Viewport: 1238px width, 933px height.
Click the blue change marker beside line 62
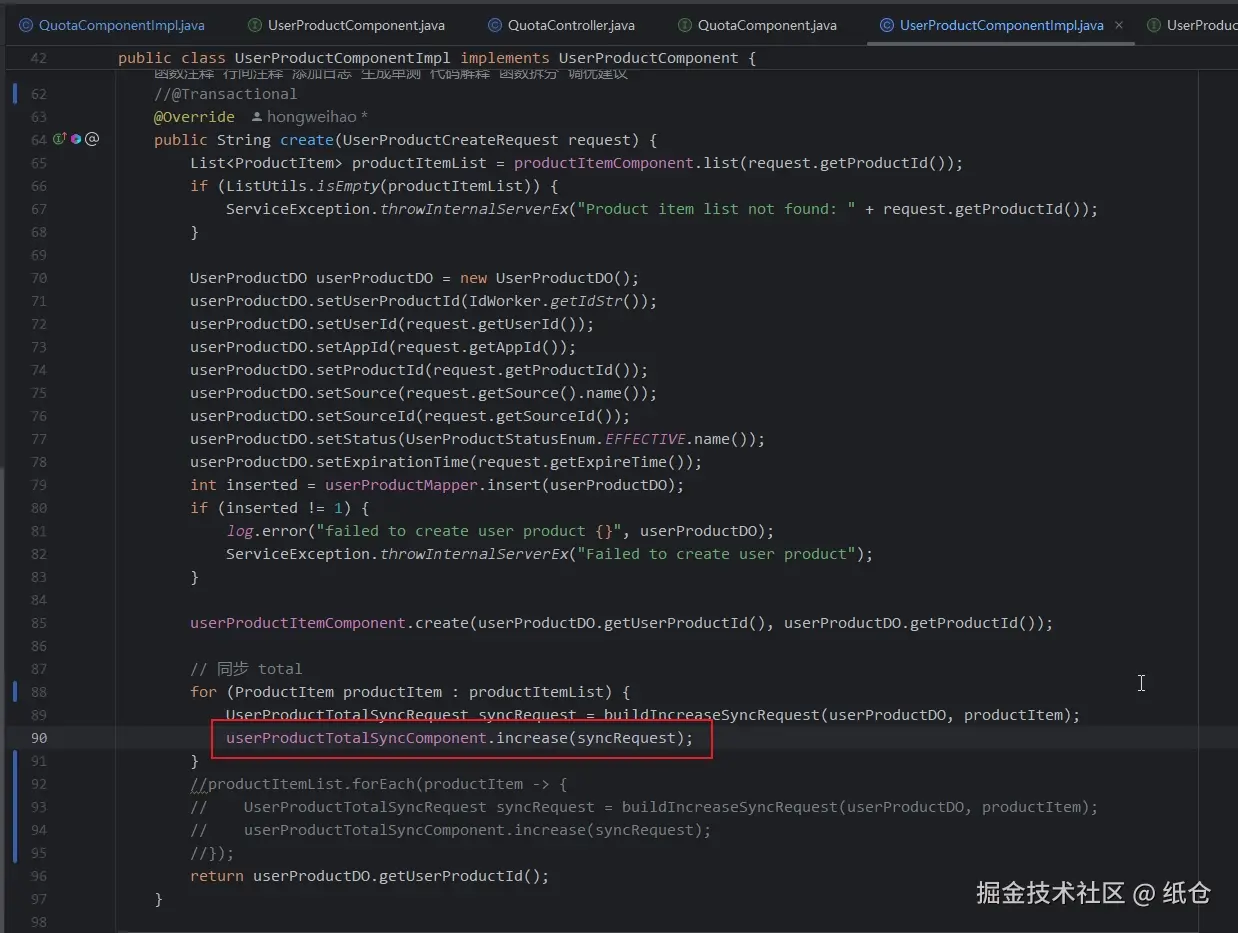point(15,94)
